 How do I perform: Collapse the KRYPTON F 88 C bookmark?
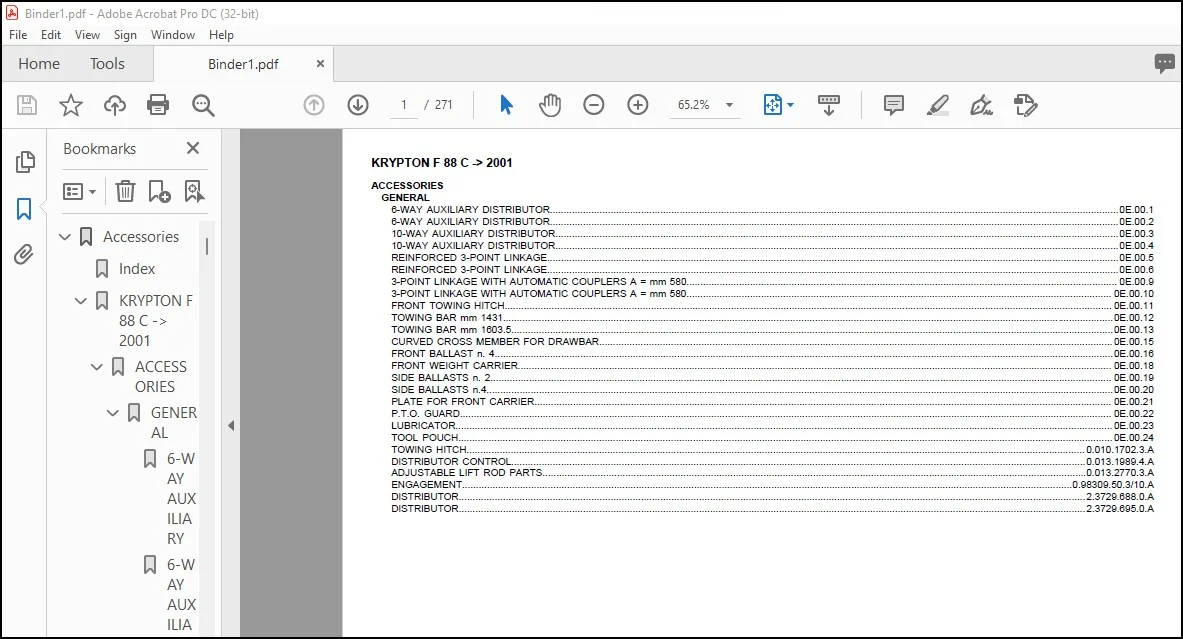click(x=81, y=301)
